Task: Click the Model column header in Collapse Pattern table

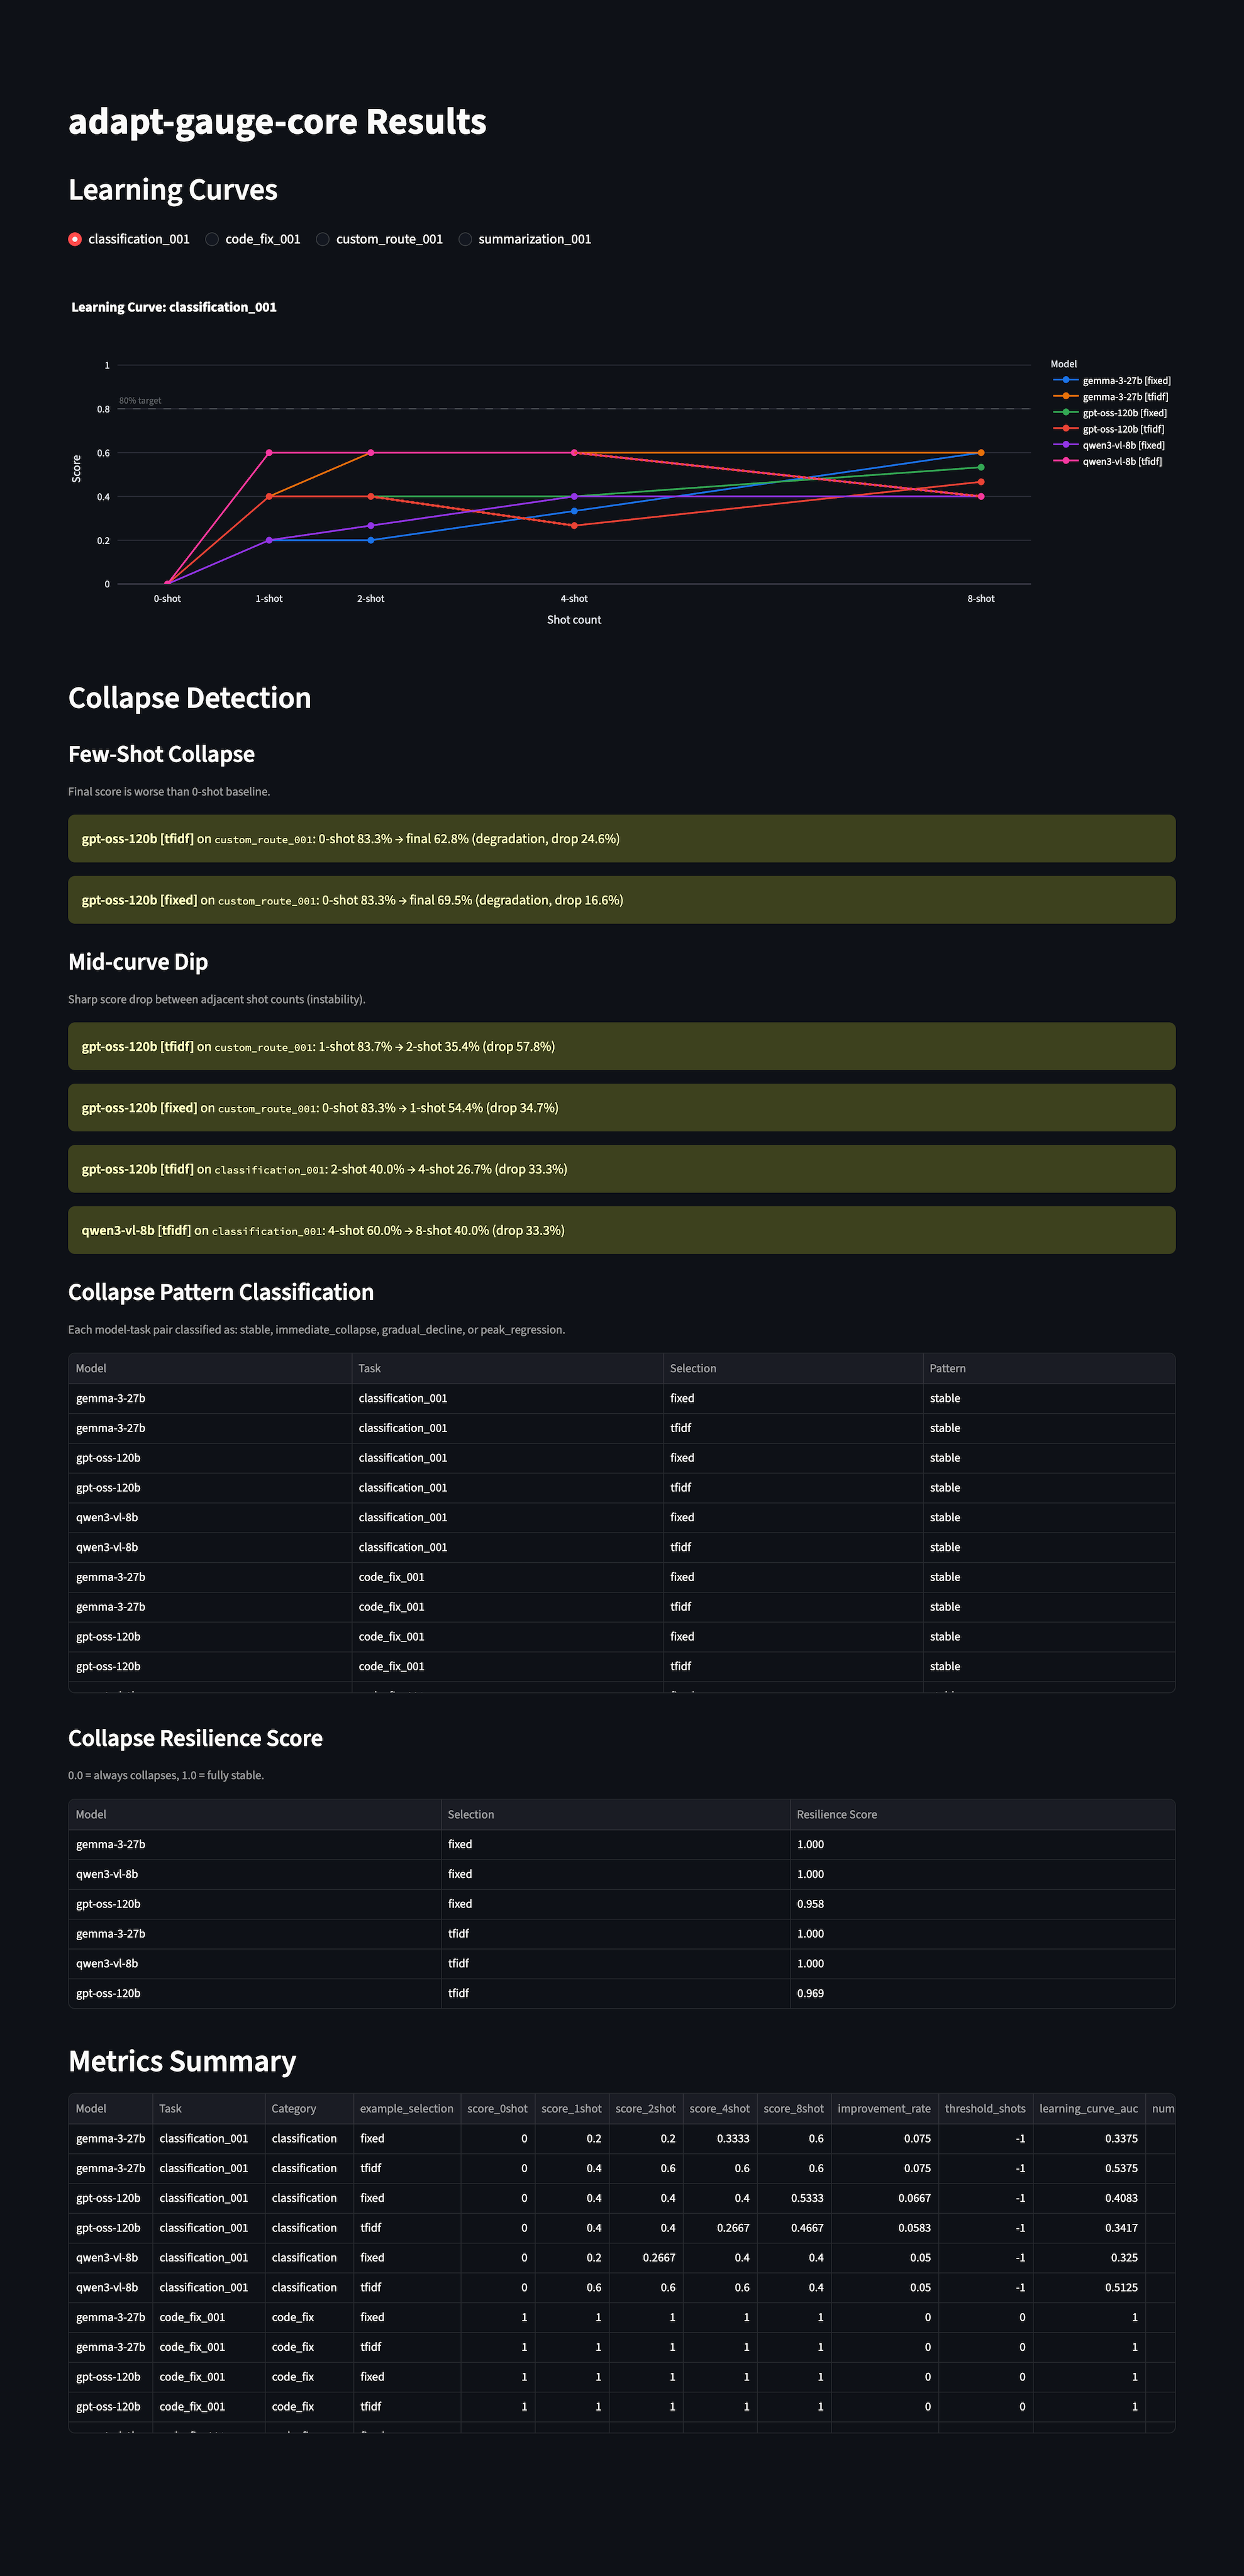Action: [x=92, y=1368]
